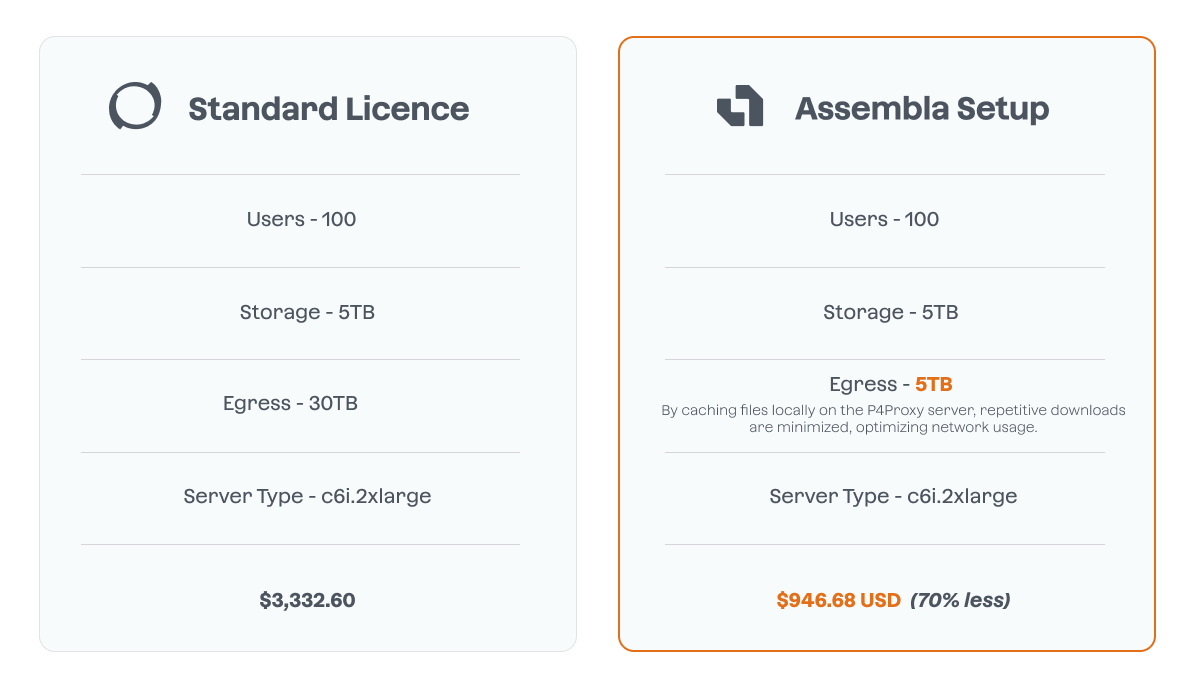Select the Assembla Setup heading
Image resolution: width=1195 pixels, height=688 pixels.
pos(921,109)
